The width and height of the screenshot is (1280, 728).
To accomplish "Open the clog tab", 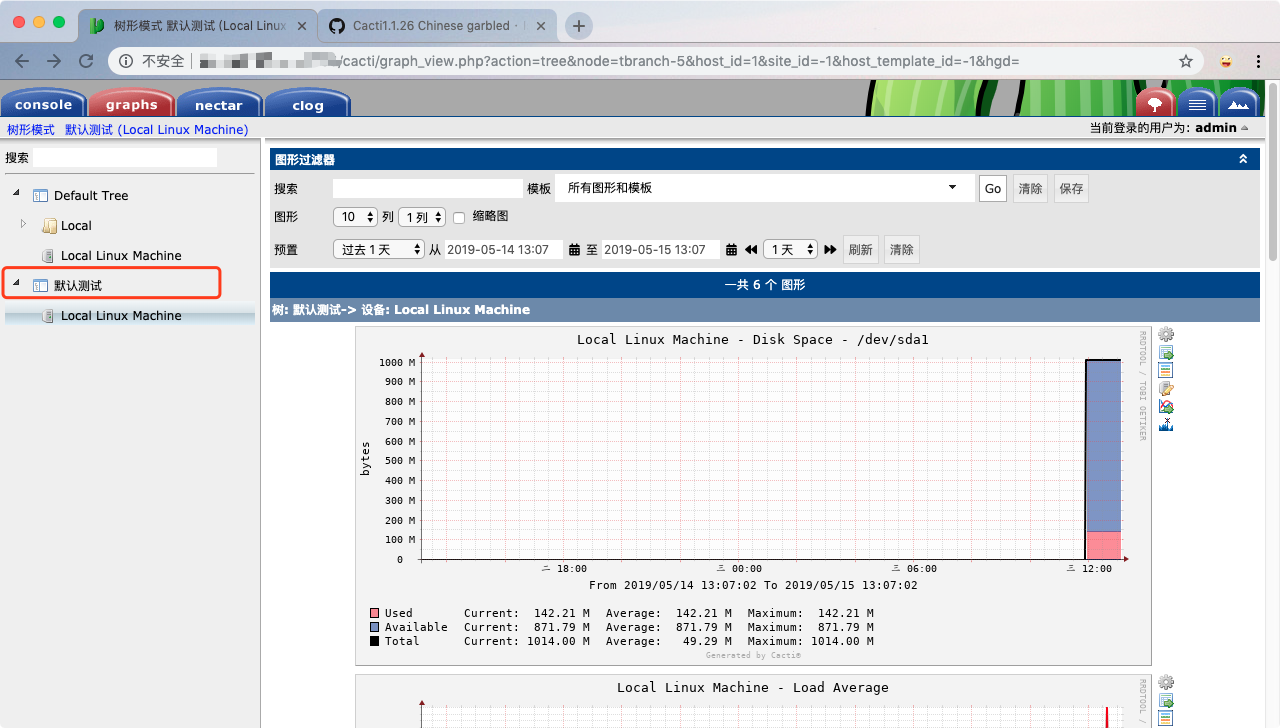I will [x=307, y=104].
